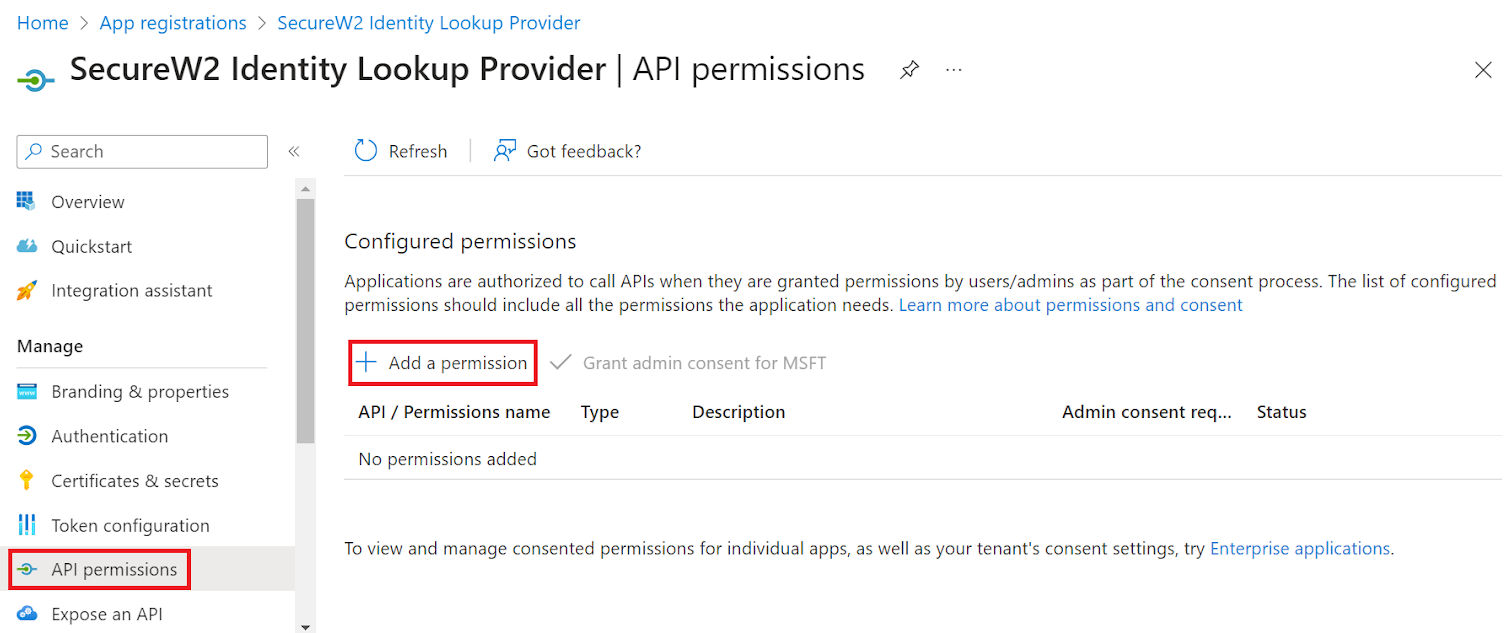Collapse the sidebar with double chevron
The image size is (1506, 633).
coord(294,152)
